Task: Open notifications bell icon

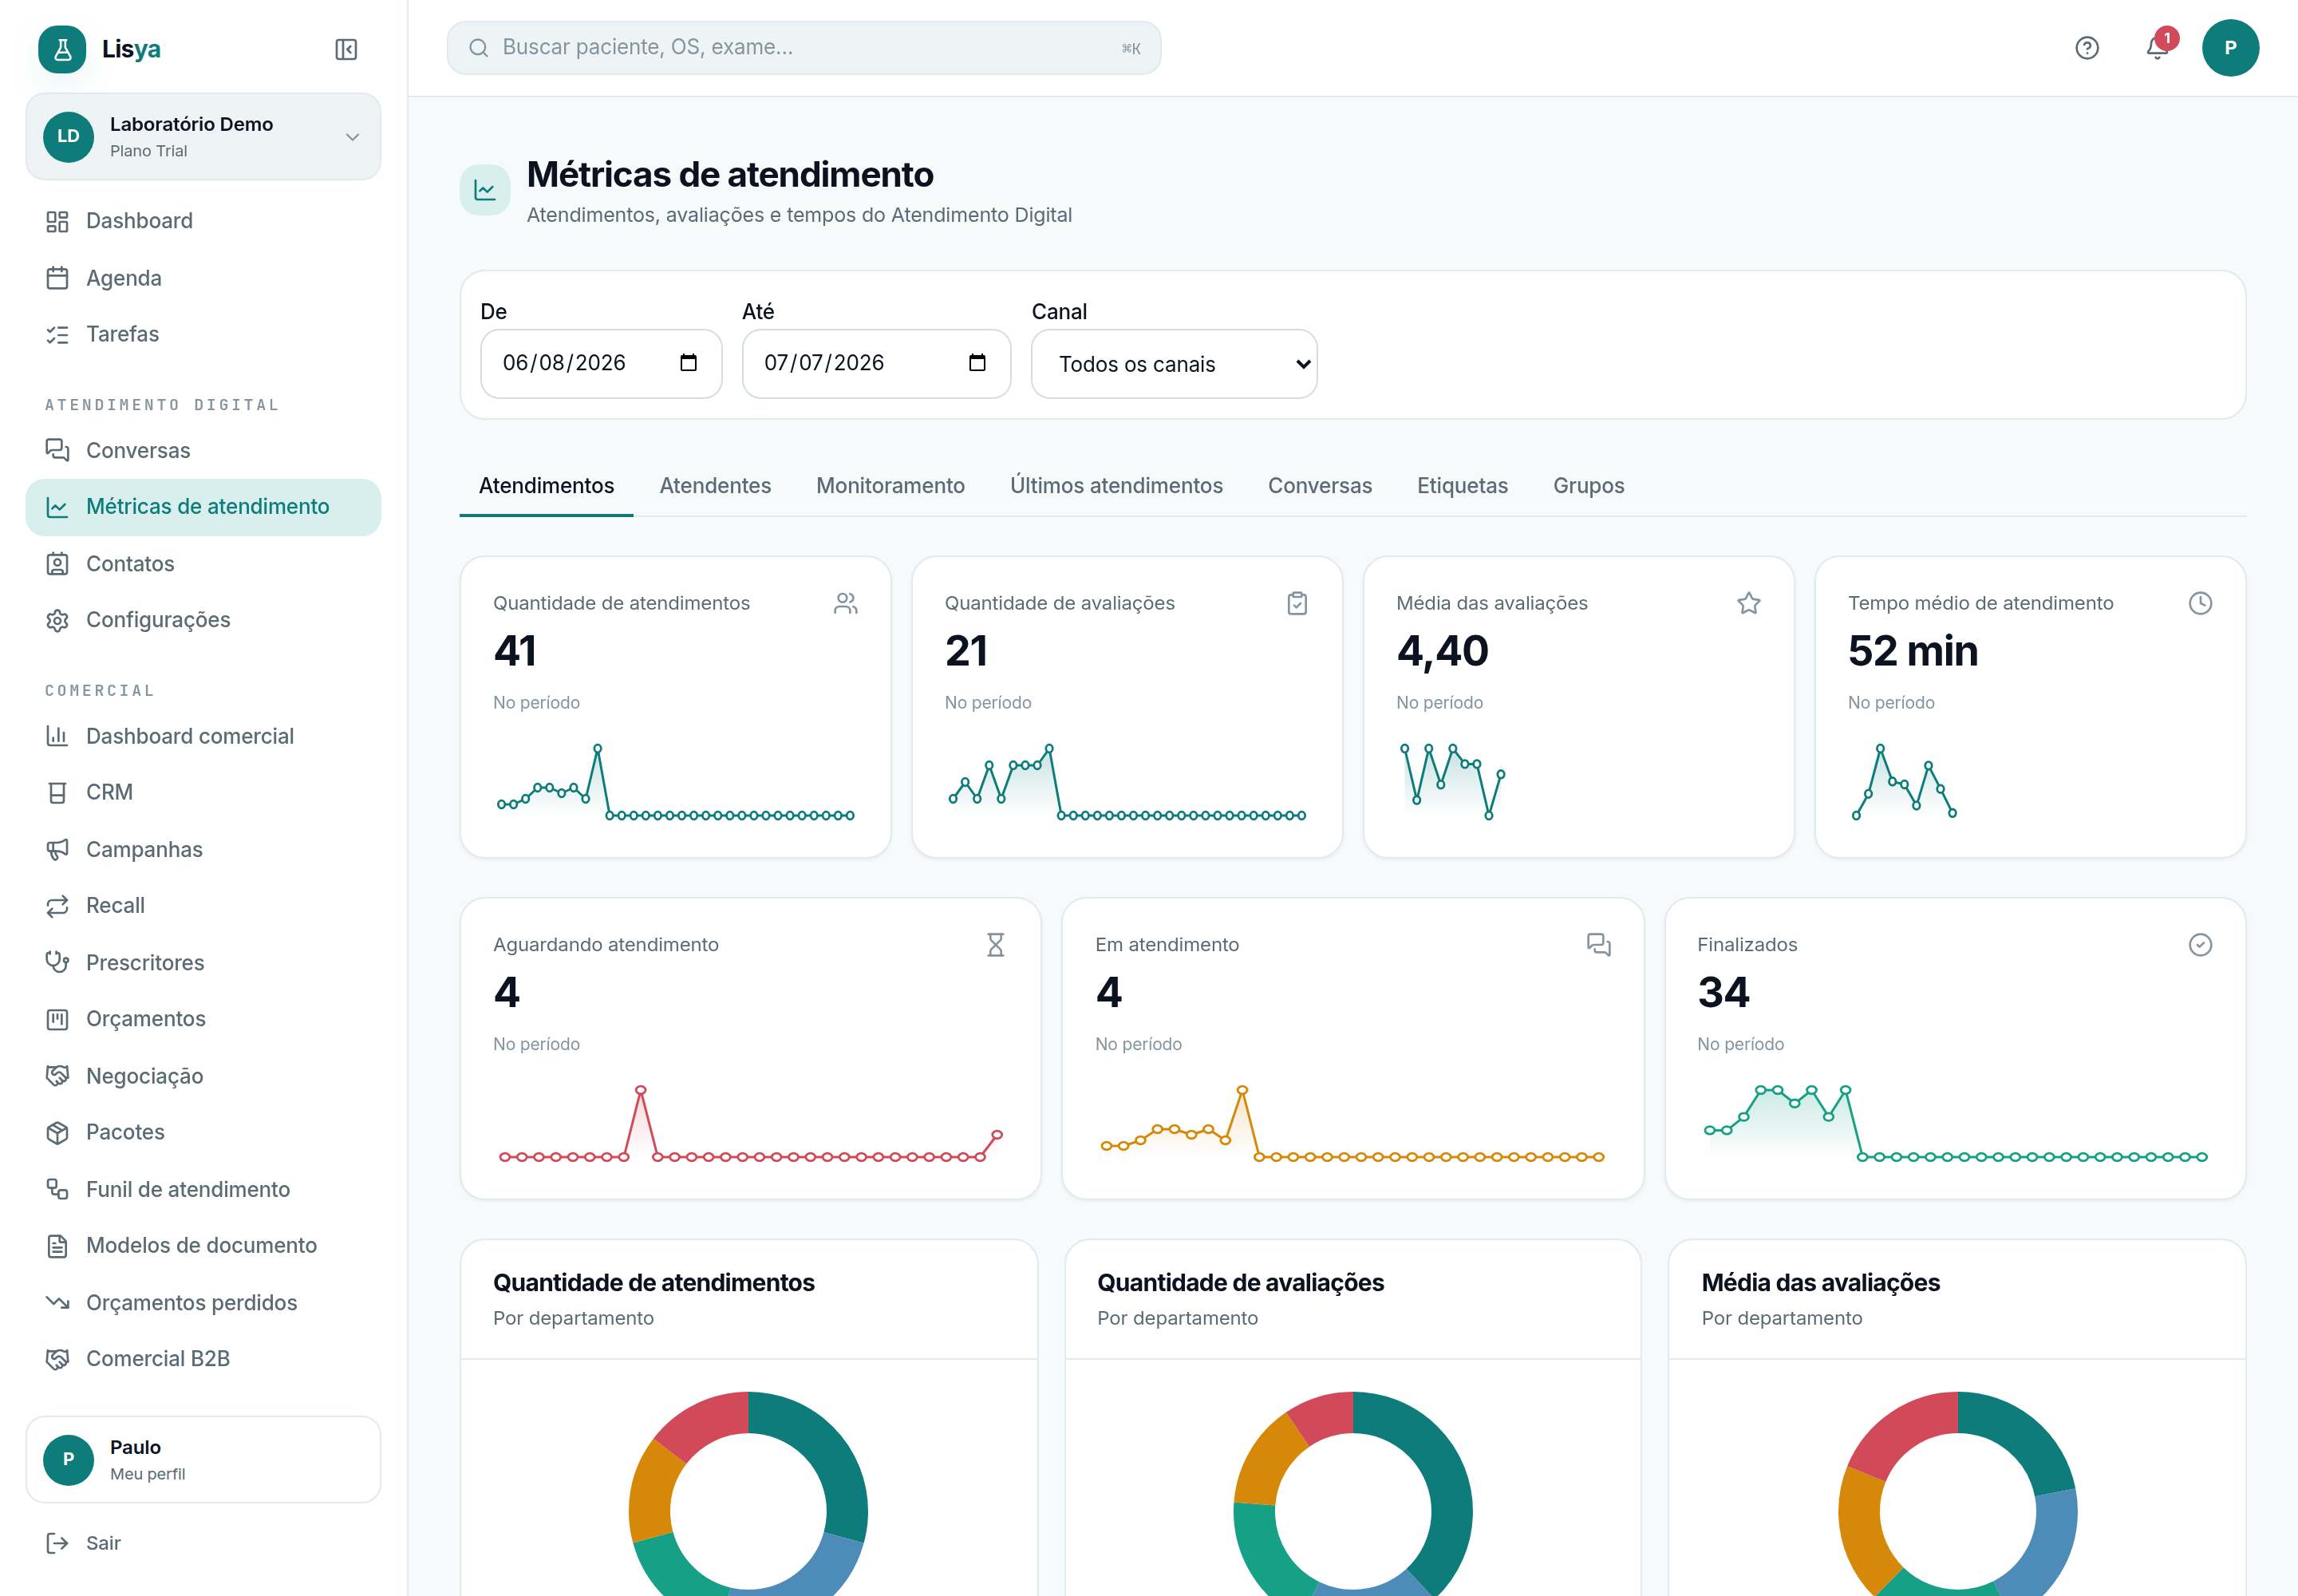Action: 2157,48
